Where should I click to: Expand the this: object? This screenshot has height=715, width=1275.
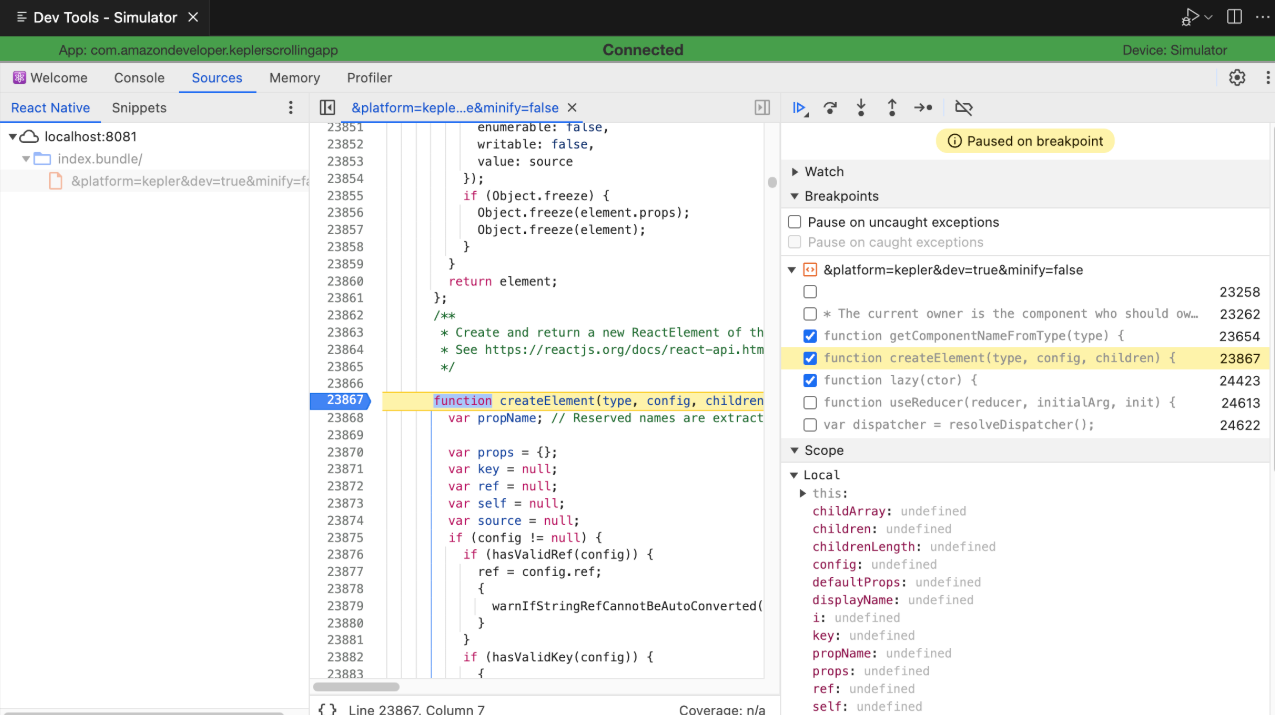coord(803,494)
